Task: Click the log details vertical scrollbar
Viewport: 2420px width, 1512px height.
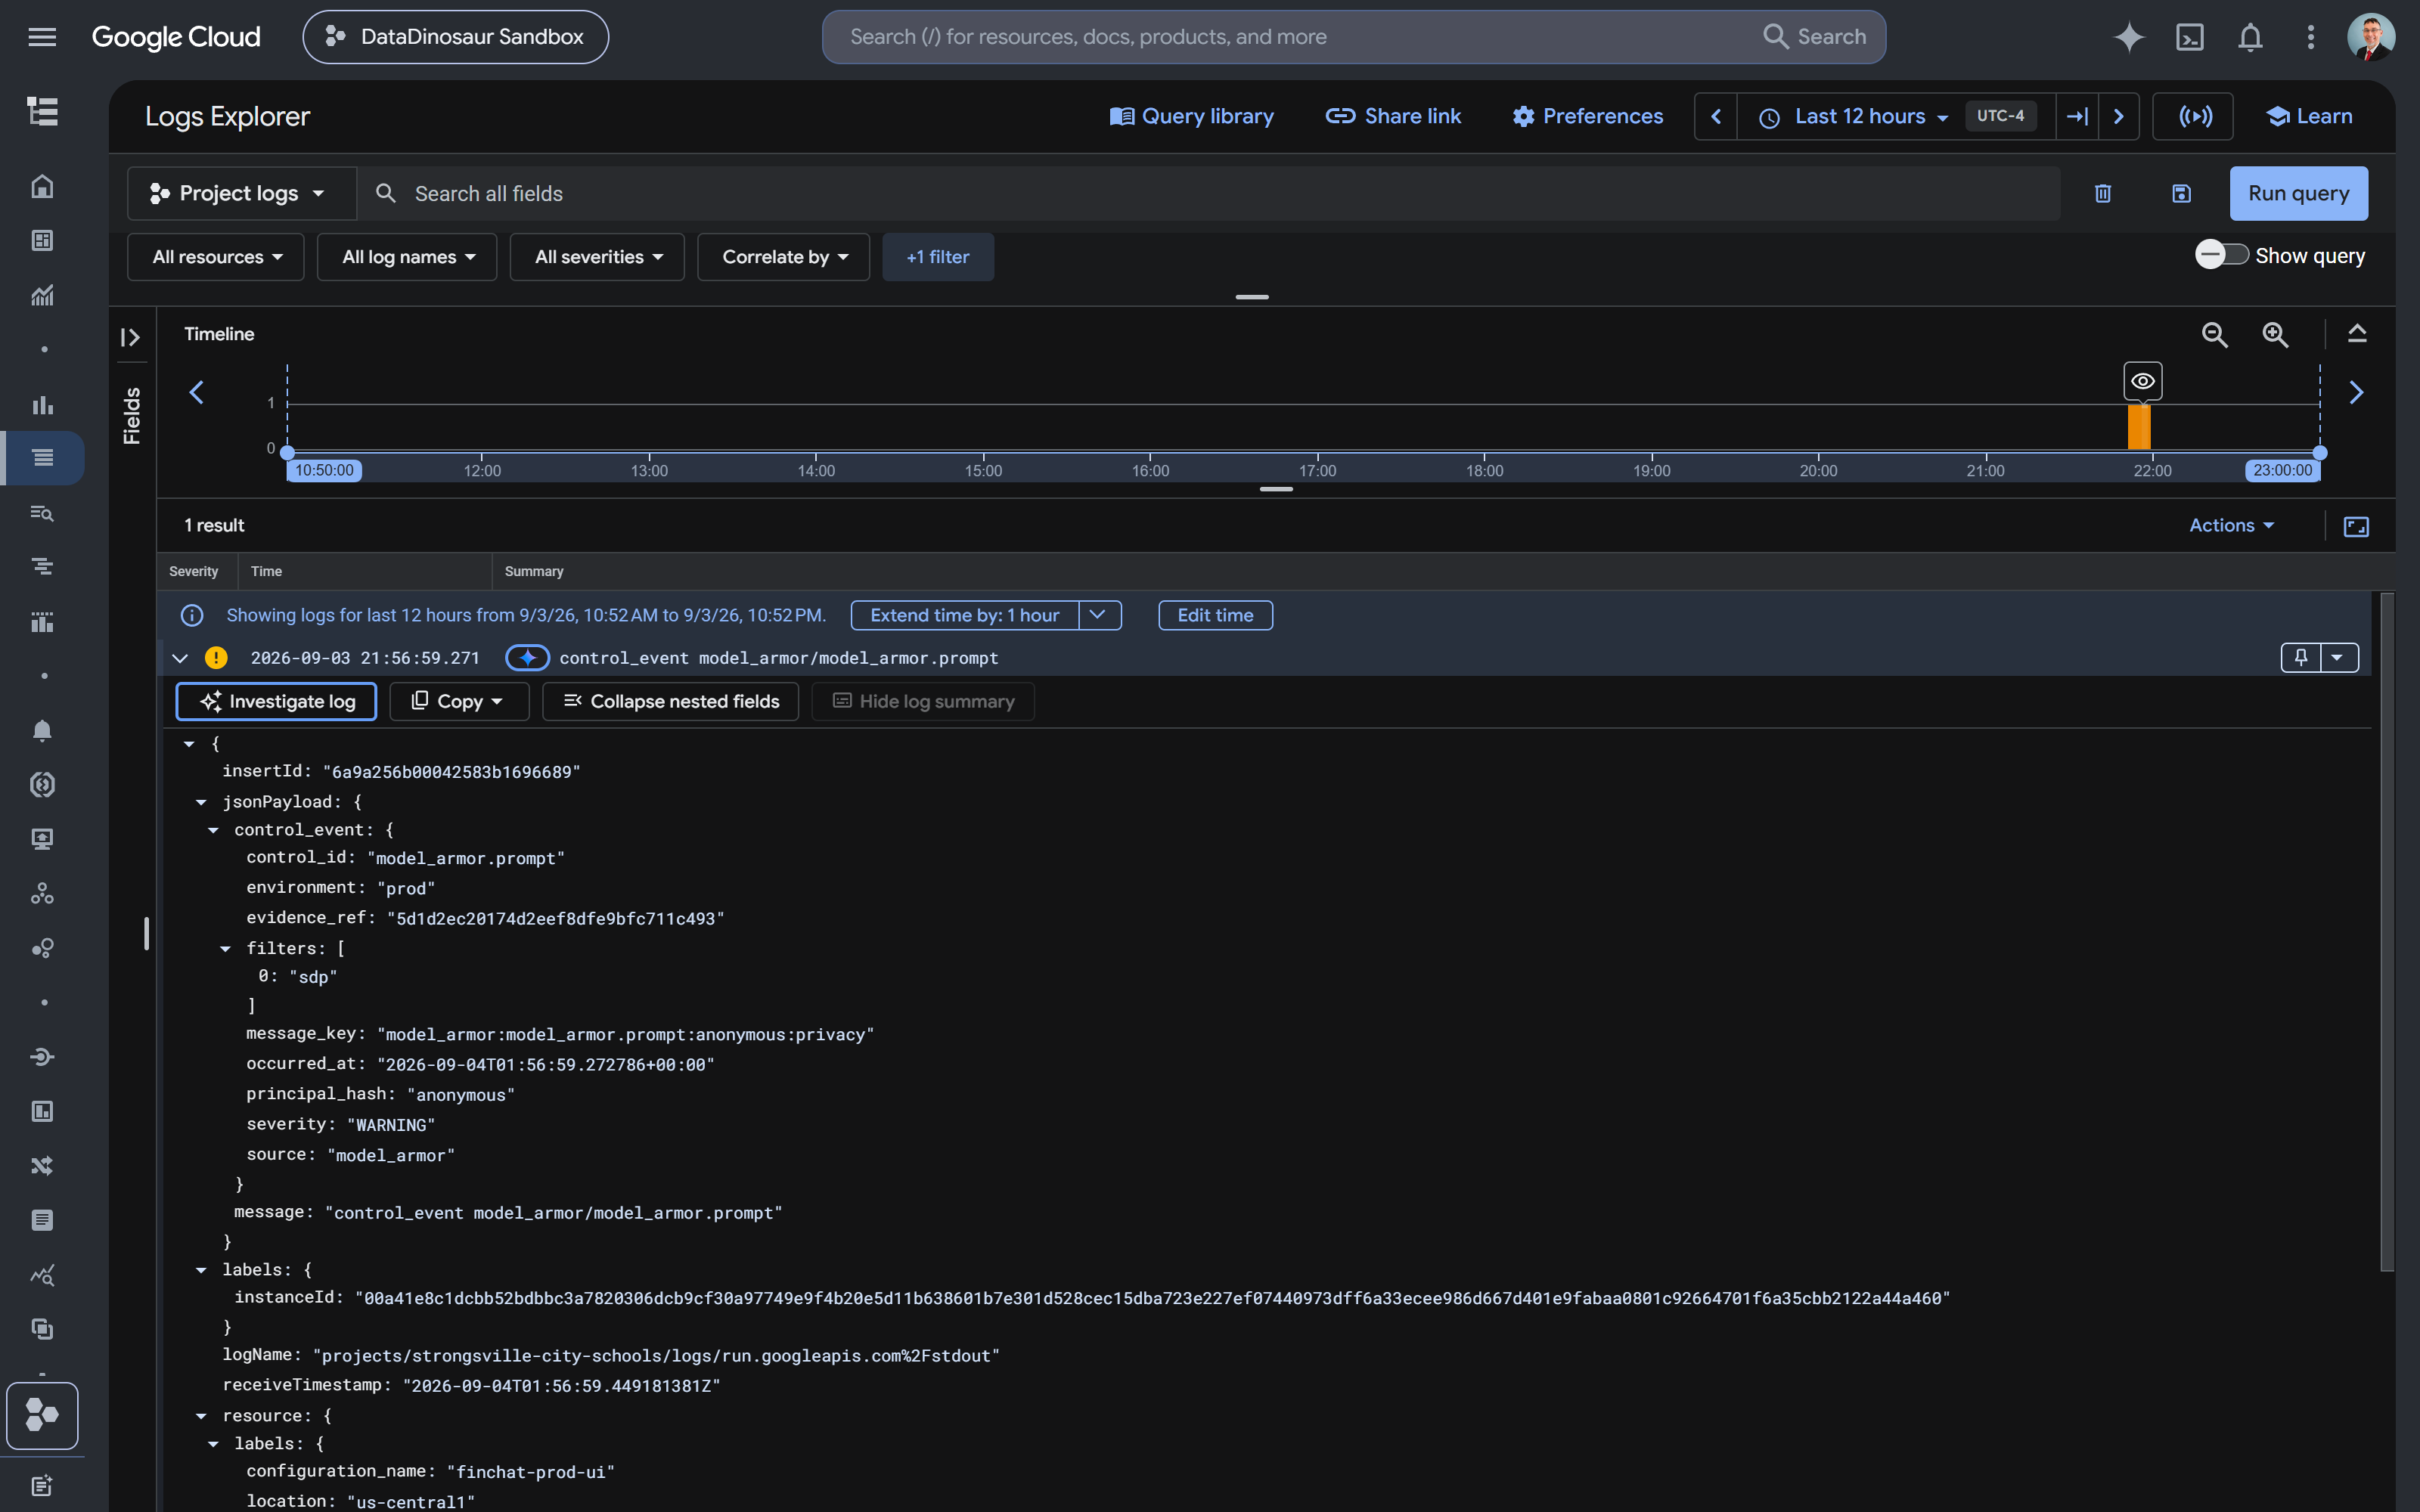Action: (x=2387, y=932)
